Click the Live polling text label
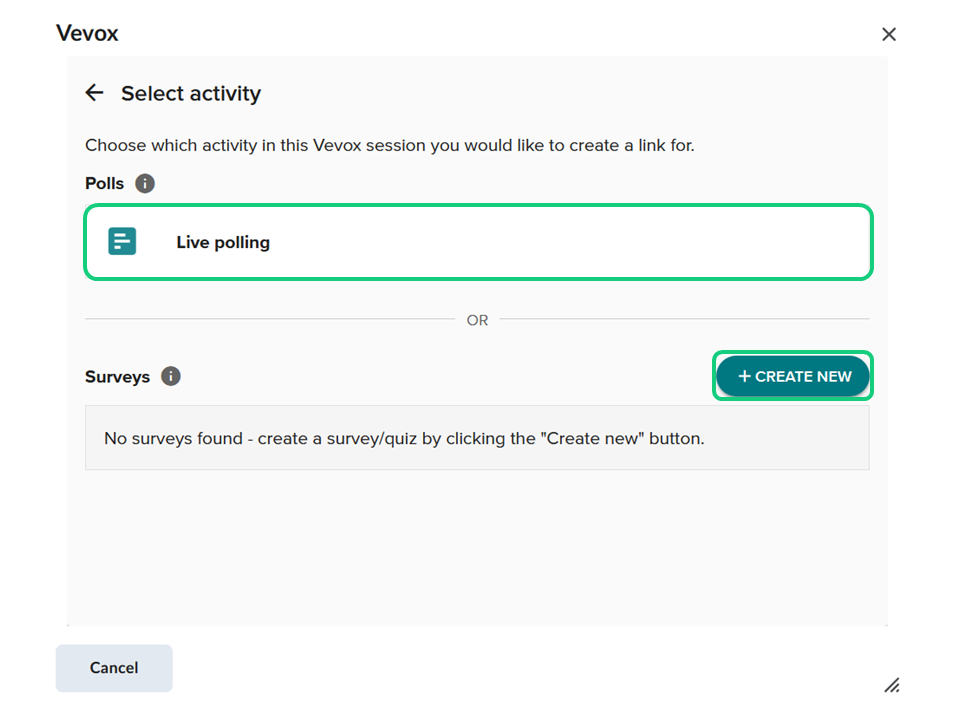The image size is (960, 720). pyautogui.click(x=223, y=242)
